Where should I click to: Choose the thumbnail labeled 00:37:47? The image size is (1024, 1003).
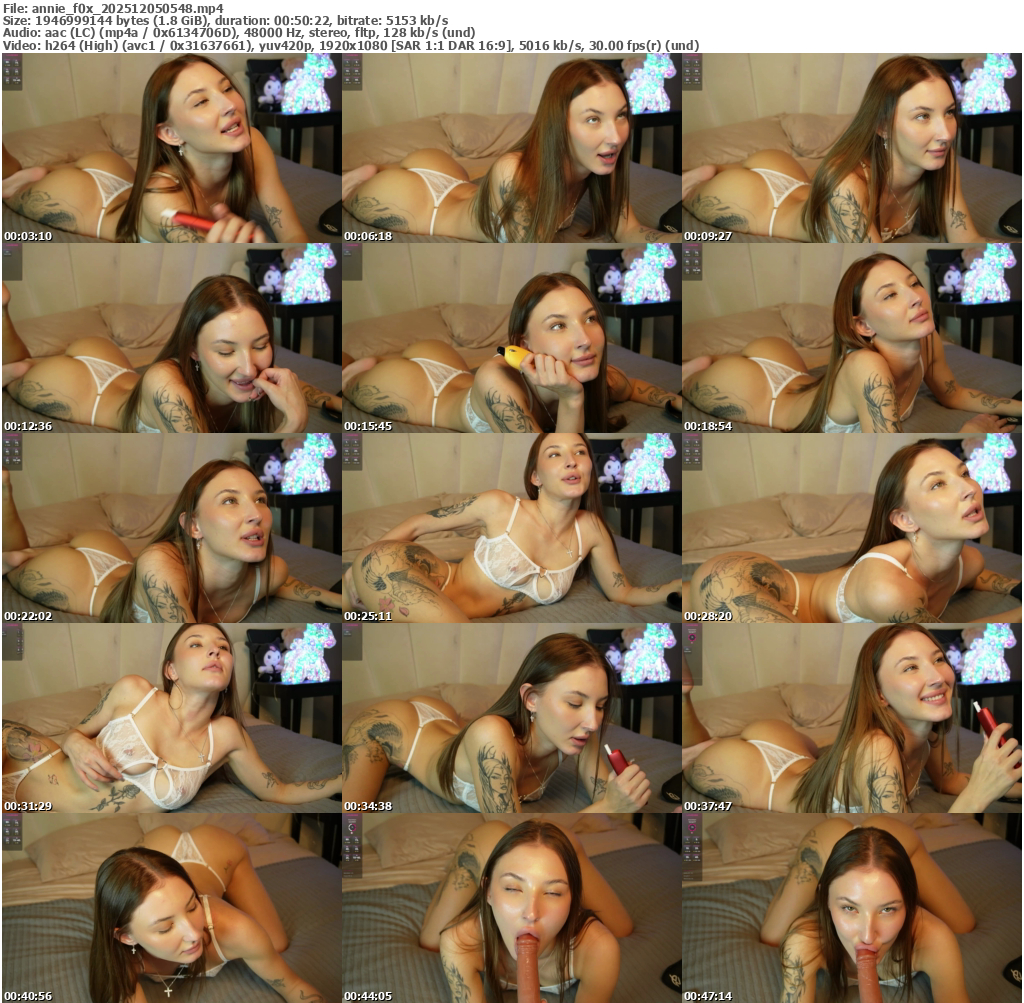click(x=852, y=718)
